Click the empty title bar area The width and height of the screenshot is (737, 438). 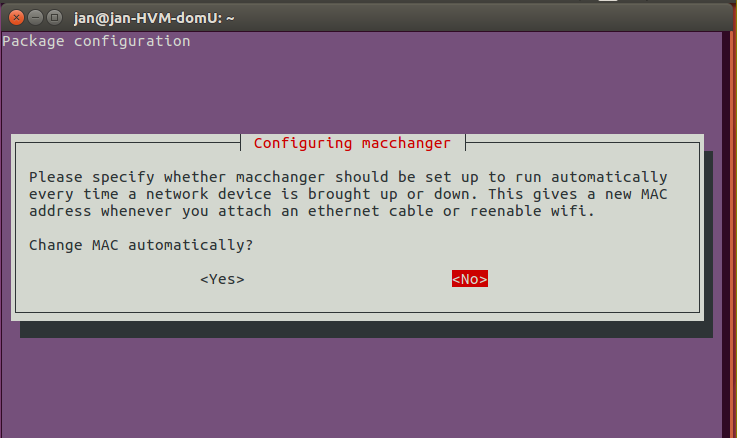(470, 18)
